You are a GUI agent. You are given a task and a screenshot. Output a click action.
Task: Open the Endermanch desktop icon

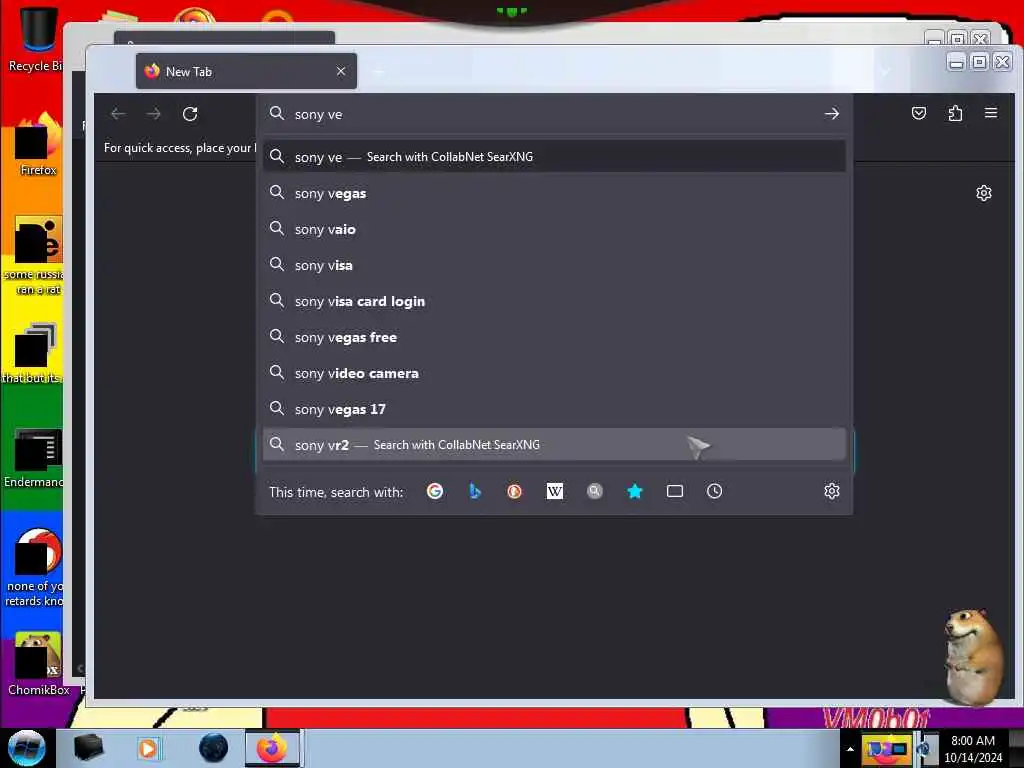tap(36, 458)
